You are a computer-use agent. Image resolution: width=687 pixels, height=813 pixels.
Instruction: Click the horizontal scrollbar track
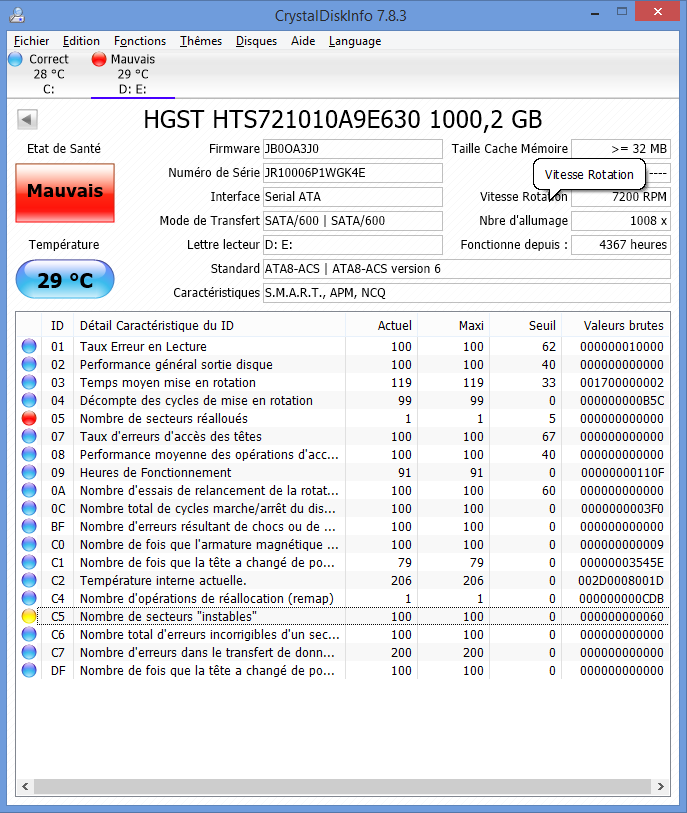343,786
